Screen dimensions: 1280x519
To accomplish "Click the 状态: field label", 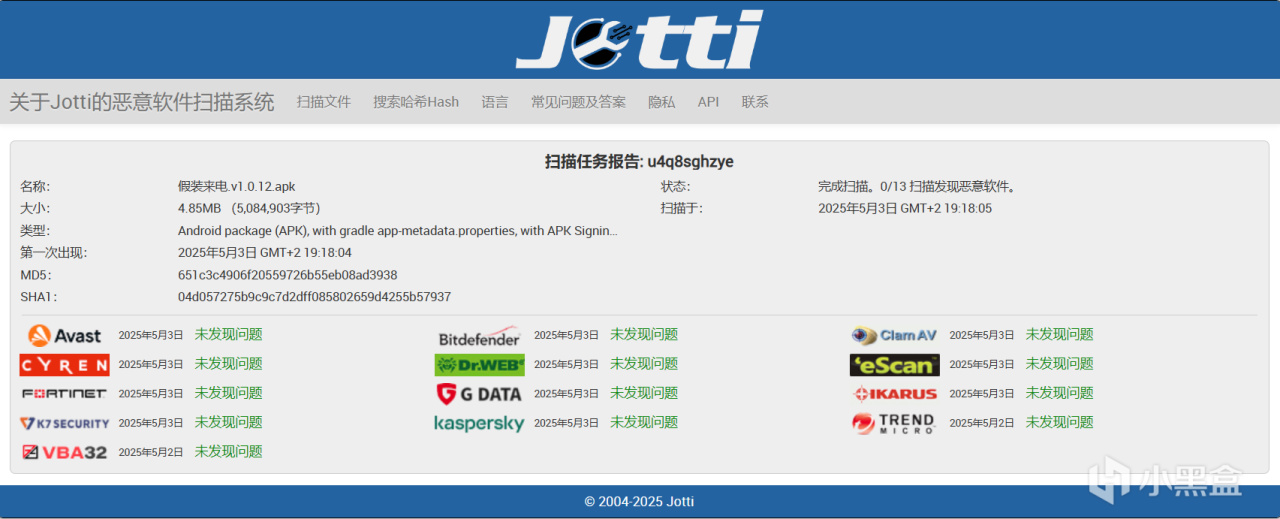I will tap(675, 186).
